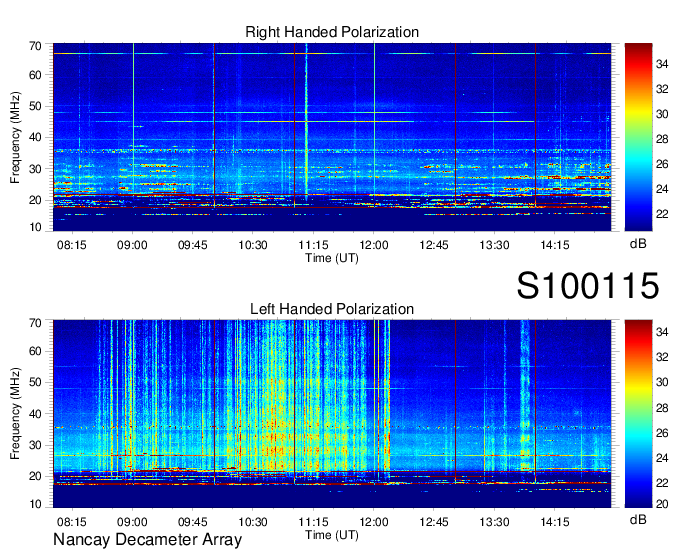Screen dimensions: 680x552
Task: Click the dB unit label under upper color bar
Action: click(638, 244)
